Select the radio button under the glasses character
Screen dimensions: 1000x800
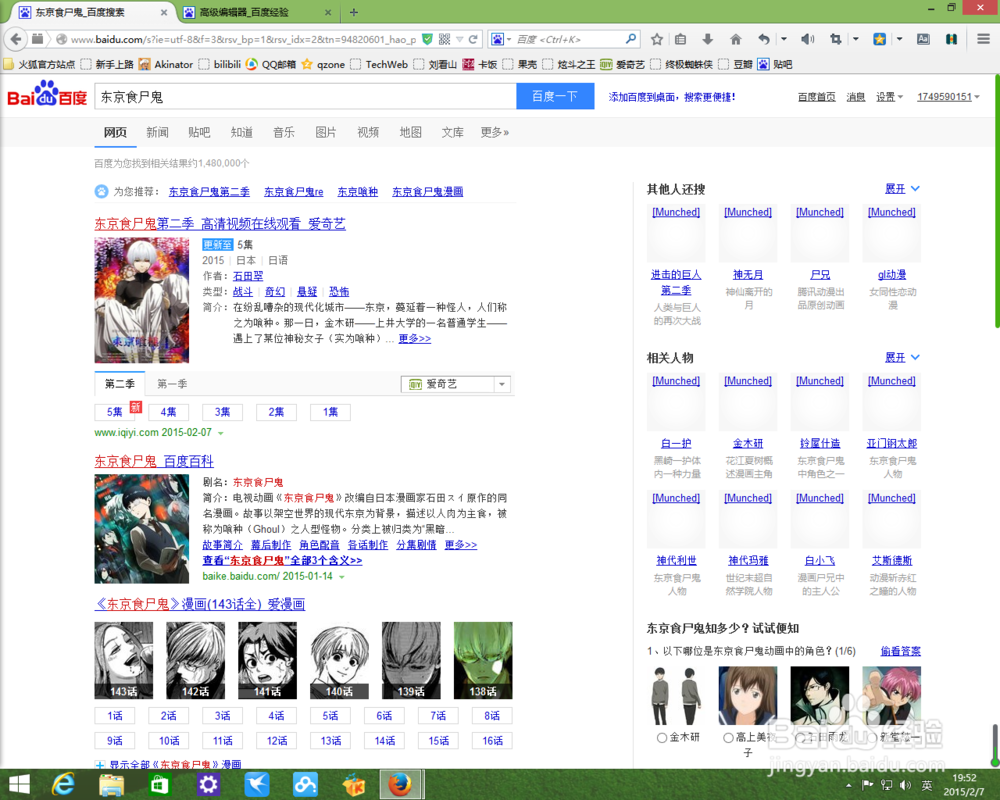click(800, 737)
